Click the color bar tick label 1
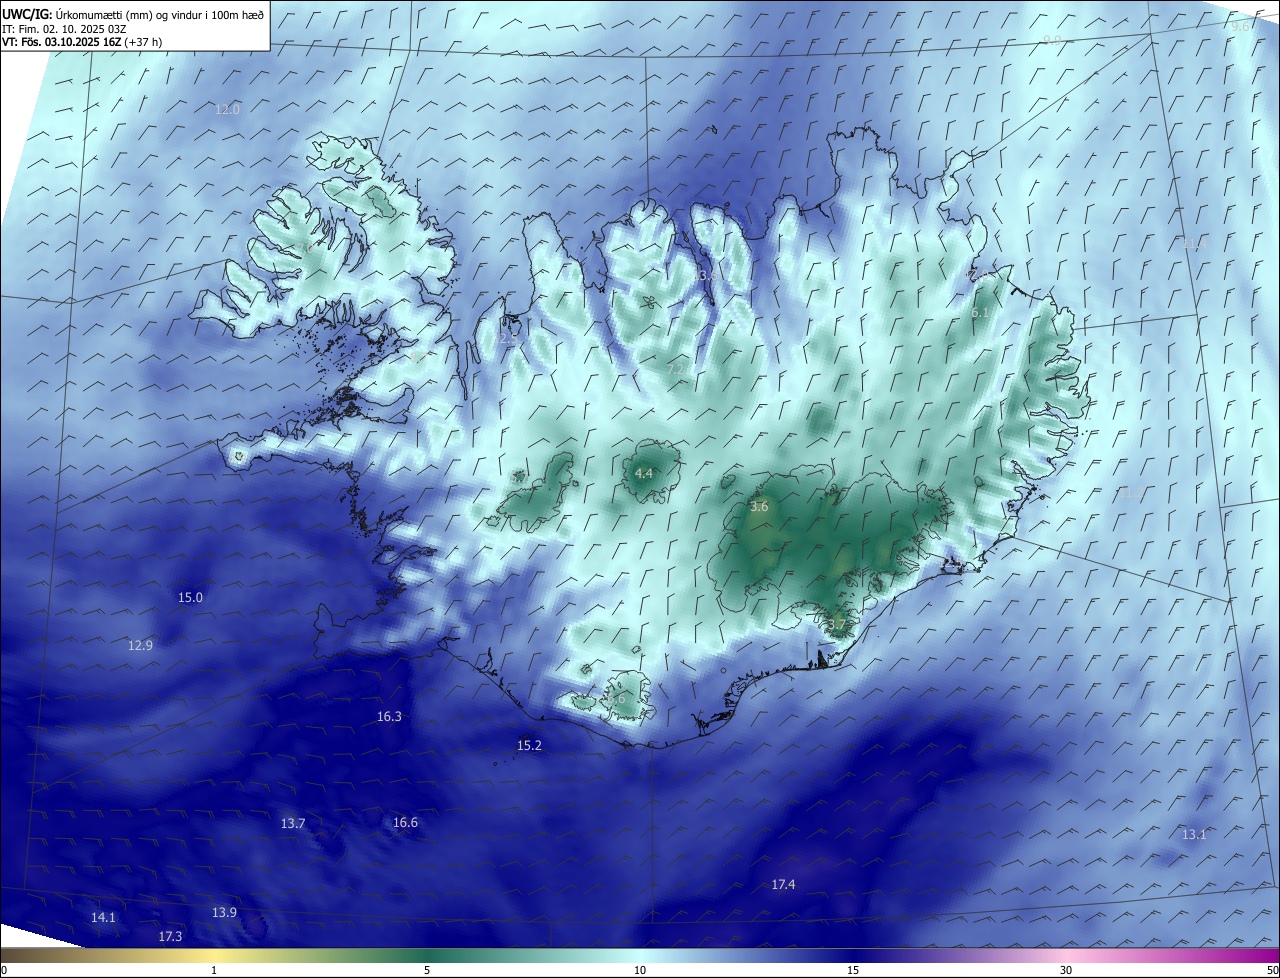1280x978 pixels. point(214,970)
